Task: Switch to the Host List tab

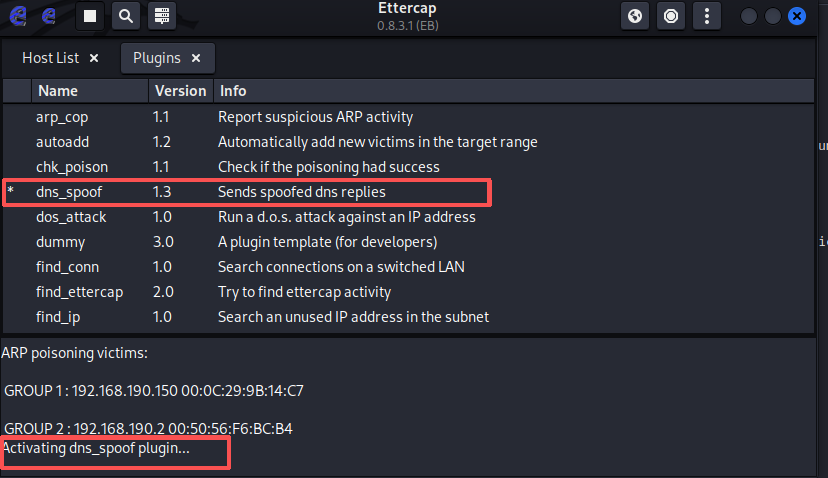Action: point(50,58)
